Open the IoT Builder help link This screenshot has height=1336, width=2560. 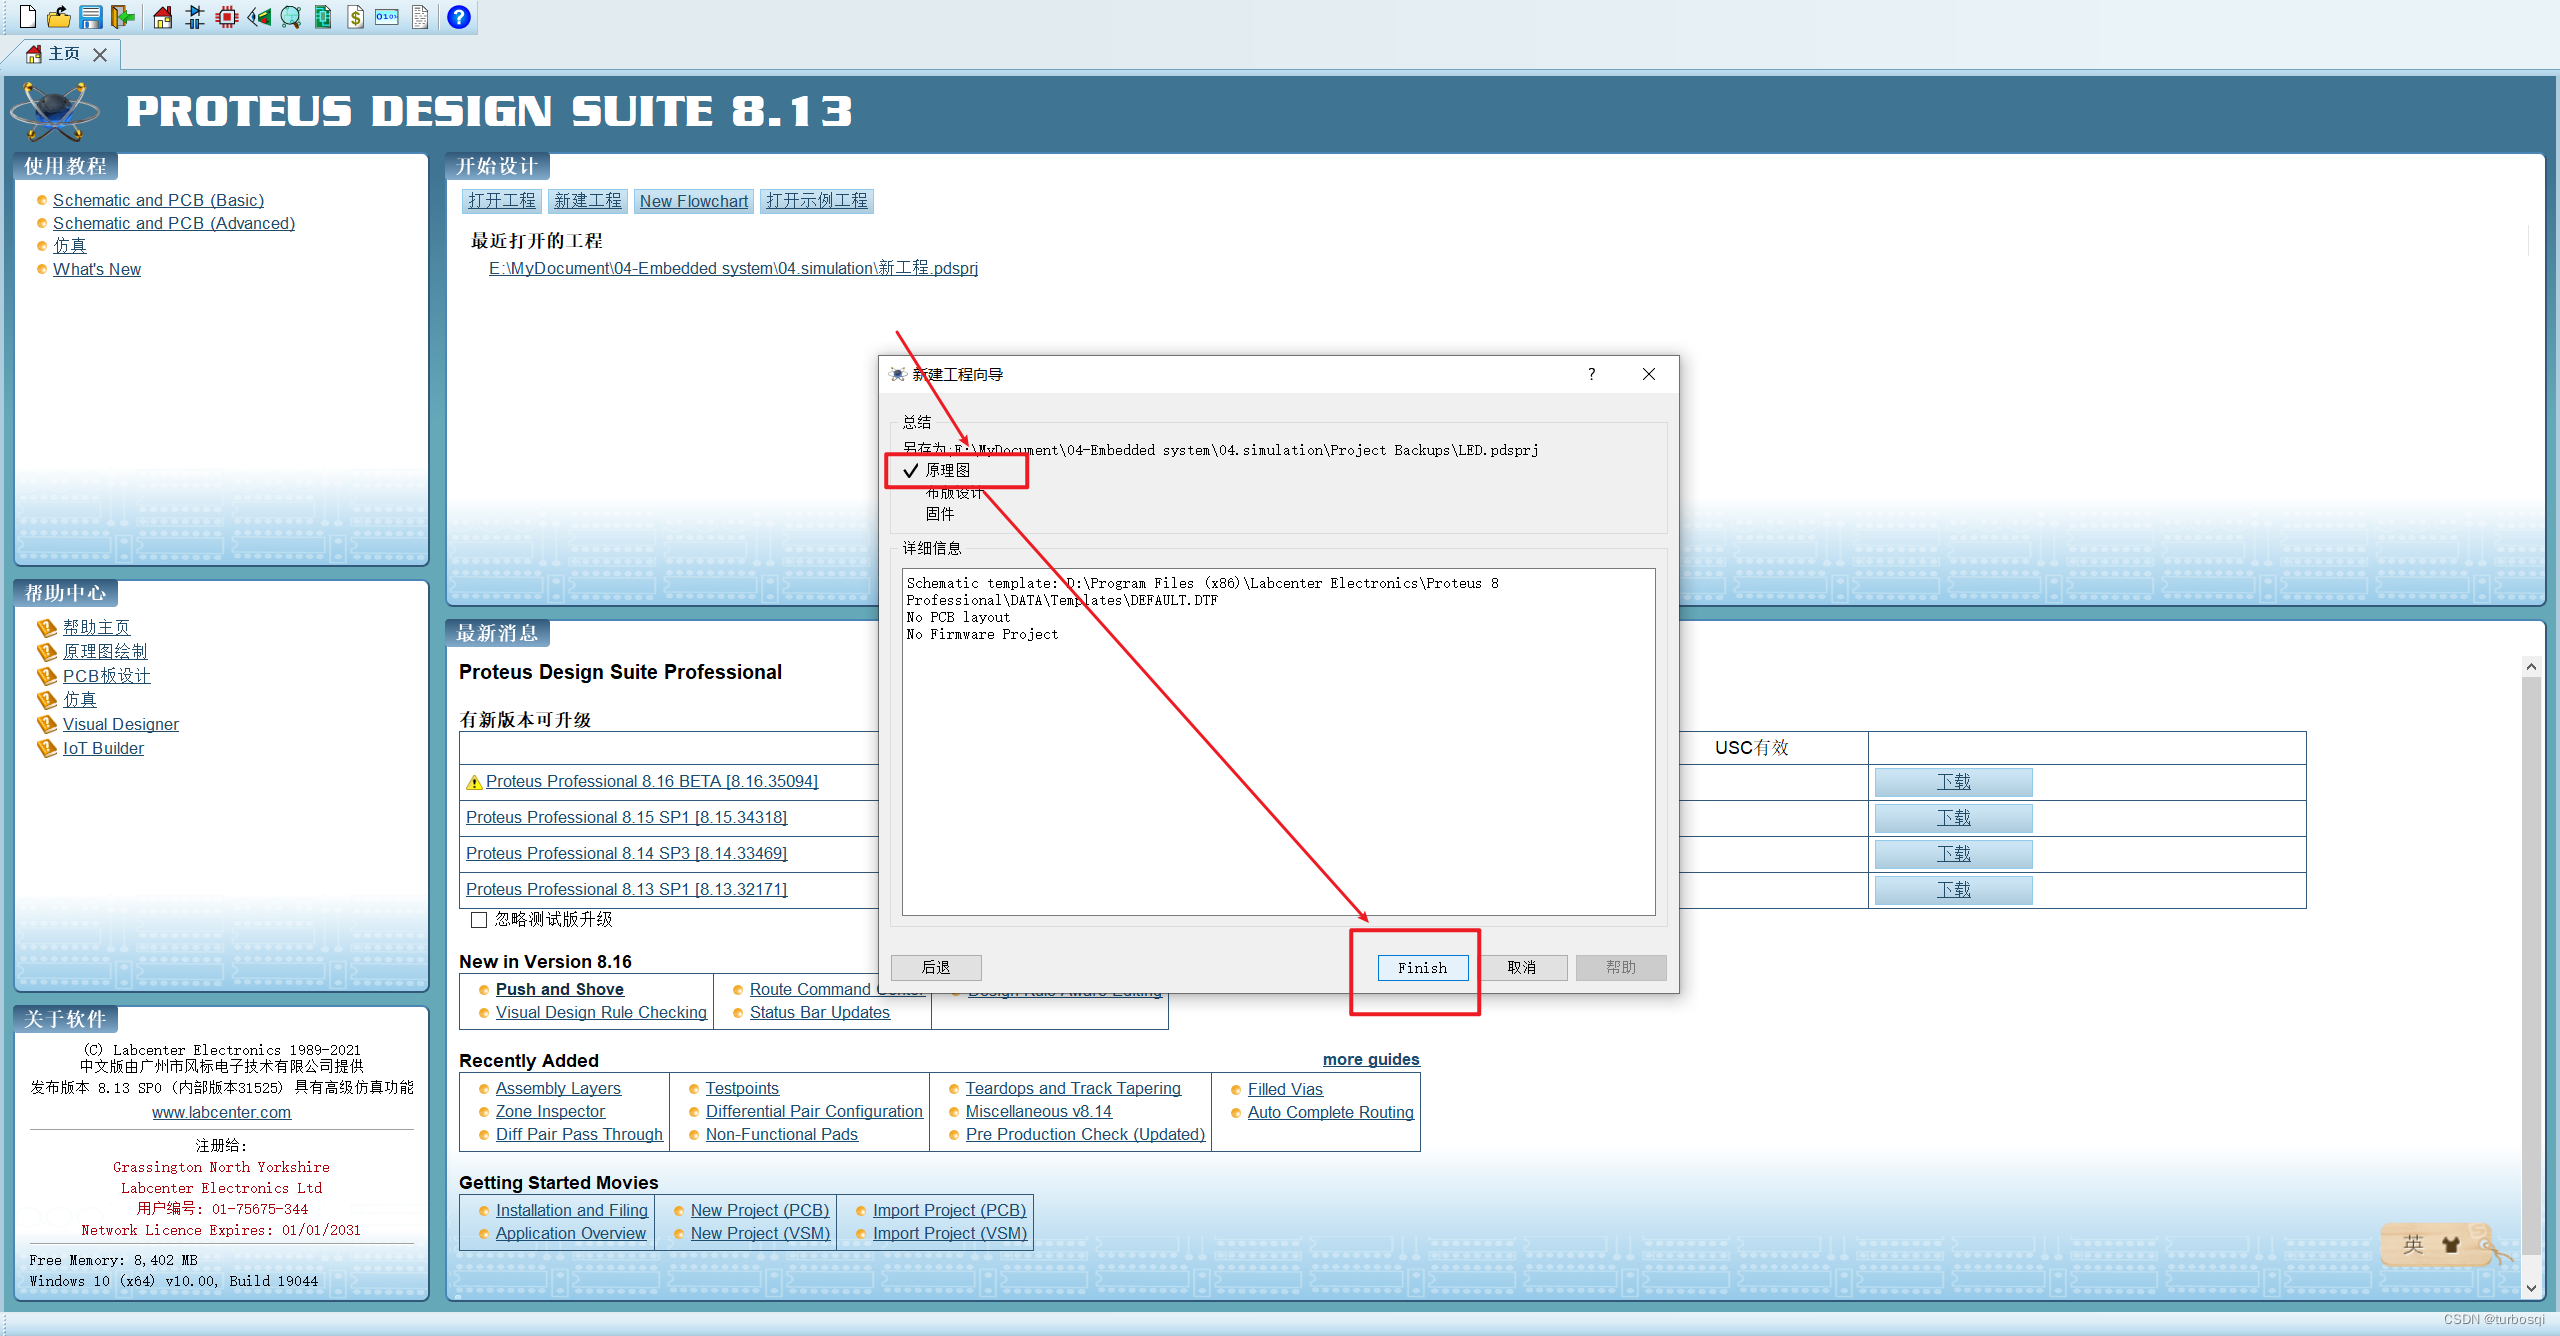103,748
